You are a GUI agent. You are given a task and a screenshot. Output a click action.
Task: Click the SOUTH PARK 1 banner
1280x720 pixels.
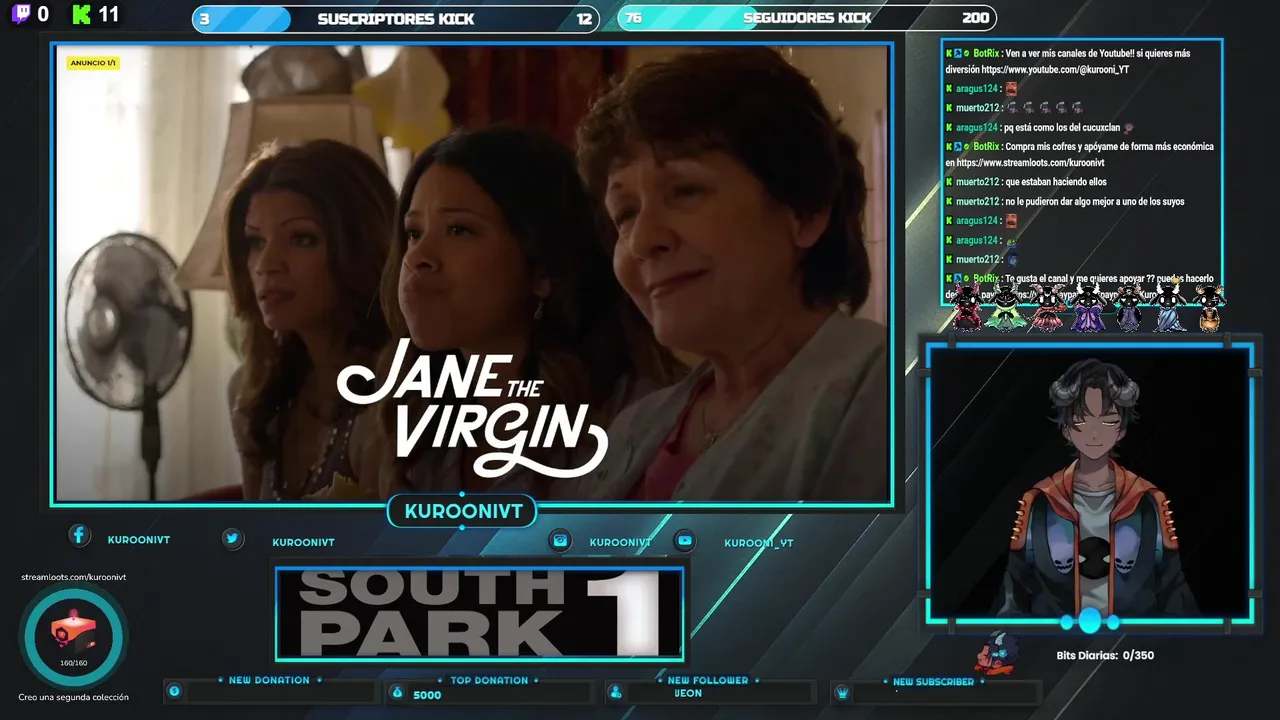tap(480, 614)
